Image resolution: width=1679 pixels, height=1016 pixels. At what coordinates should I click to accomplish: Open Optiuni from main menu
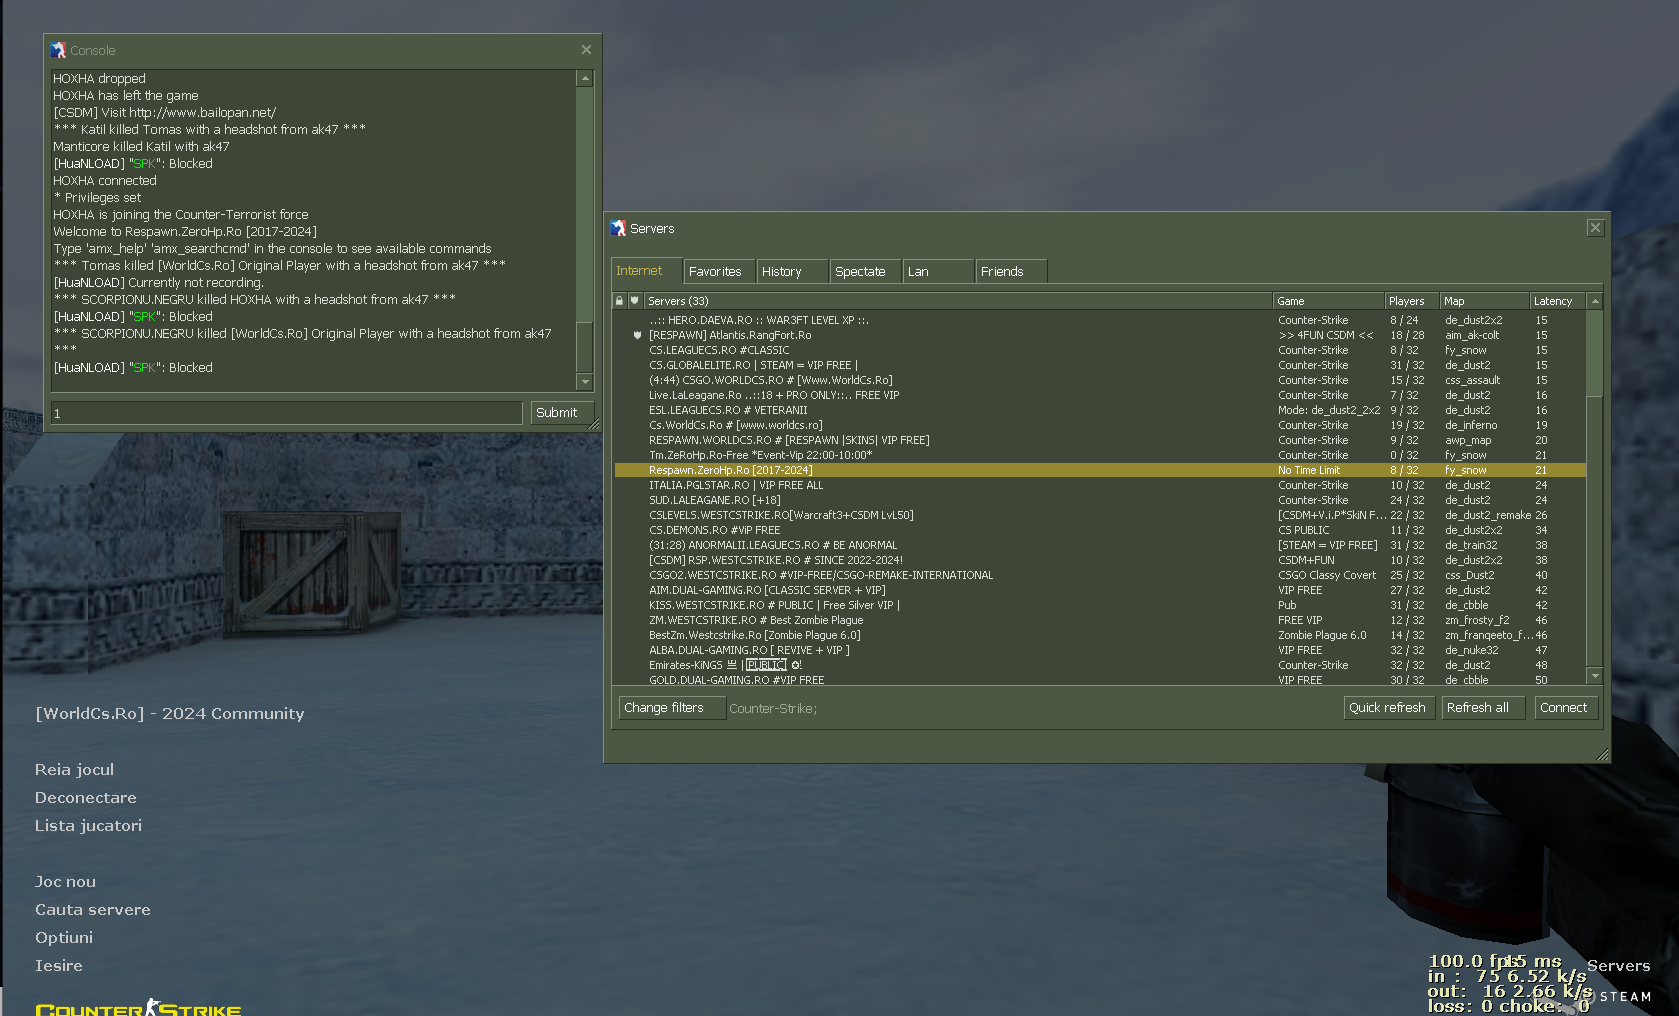pyautogui.click(x=64, y=937)
